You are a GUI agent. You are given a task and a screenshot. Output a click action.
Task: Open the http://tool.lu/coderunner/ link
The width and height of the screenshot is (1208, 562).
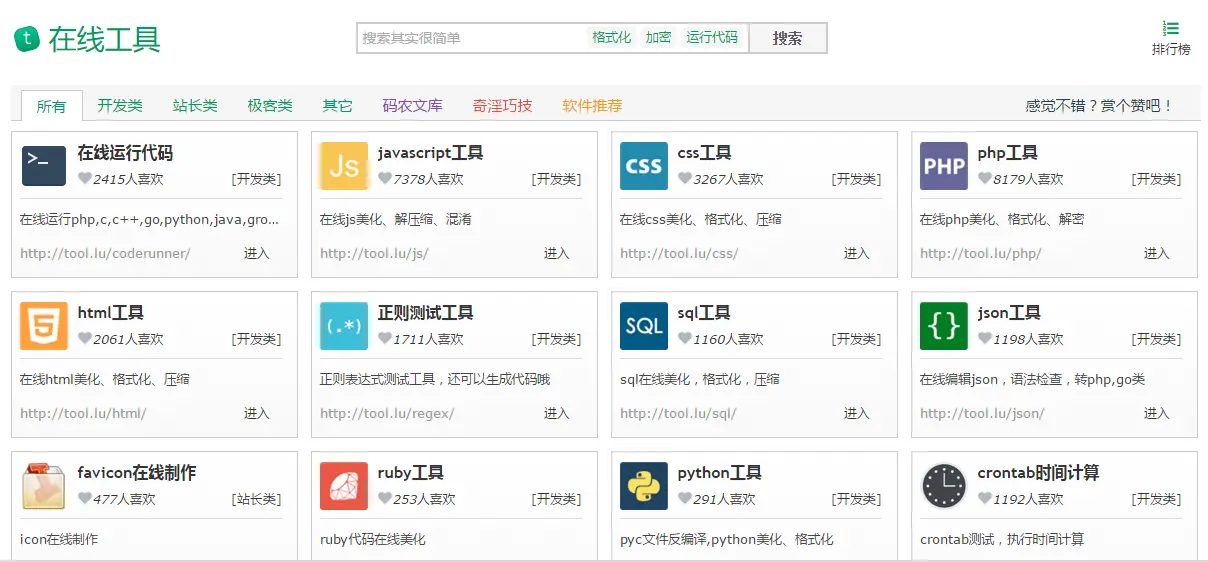click(105, 254)
